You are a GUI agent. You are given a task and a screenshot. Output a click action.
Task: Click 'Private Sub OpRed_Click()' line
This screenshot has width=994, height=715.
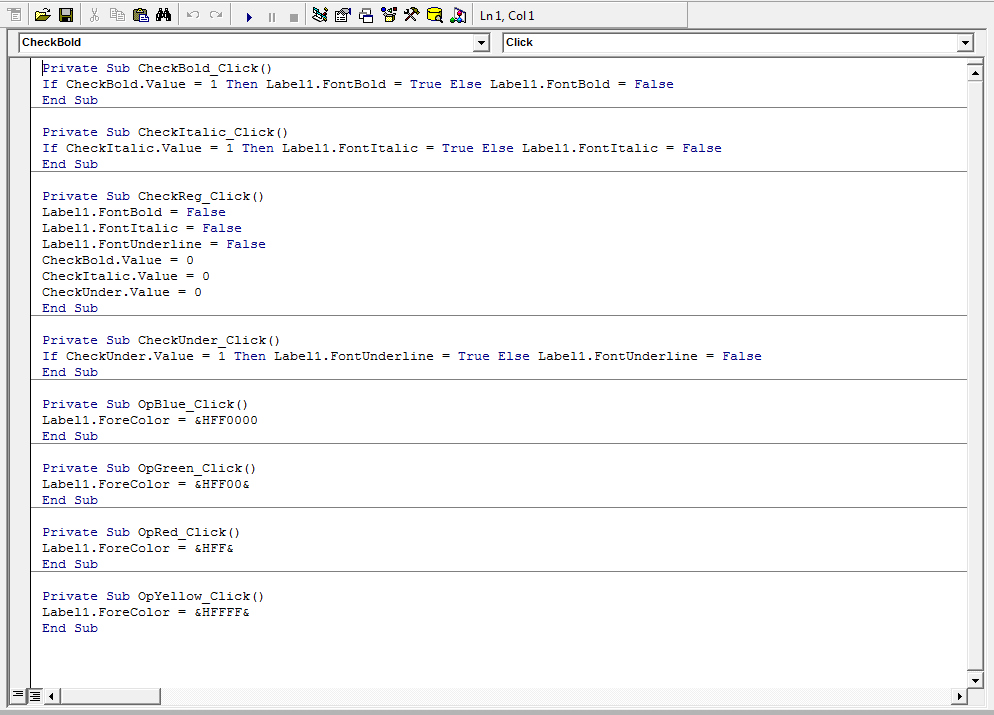pos(141,532)
